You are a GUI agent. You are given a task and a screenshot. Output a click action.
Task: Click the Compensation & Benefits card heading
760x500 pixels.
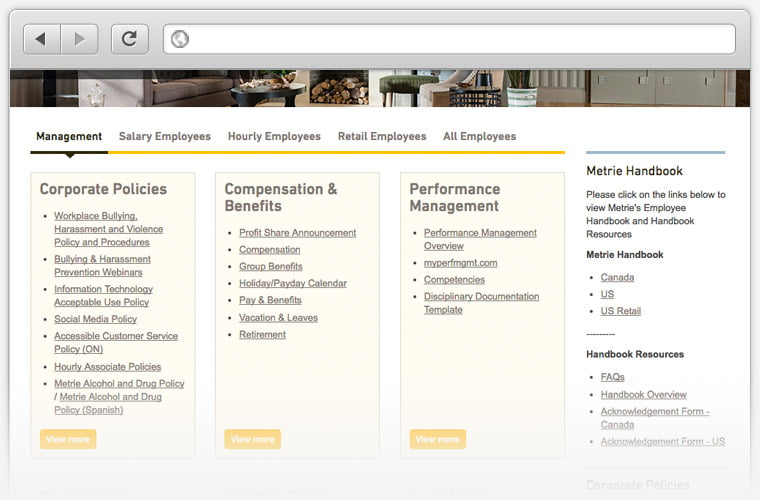click(281, 197)
